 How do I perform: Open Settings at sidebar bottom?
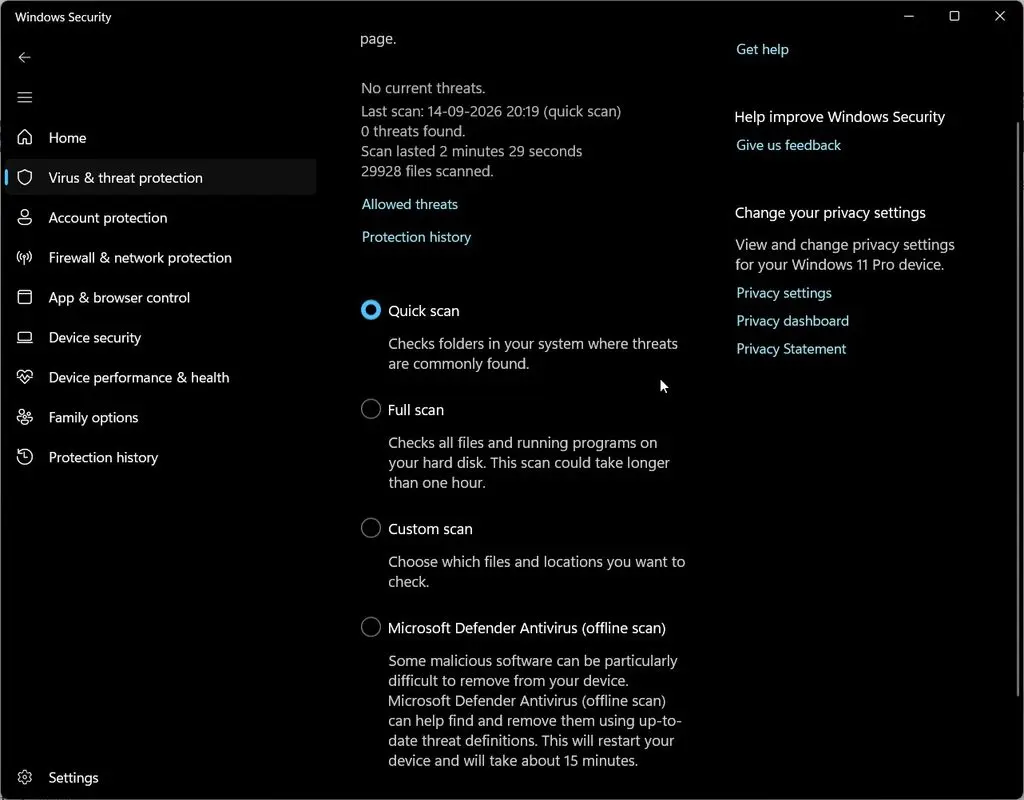coord(160,777)
